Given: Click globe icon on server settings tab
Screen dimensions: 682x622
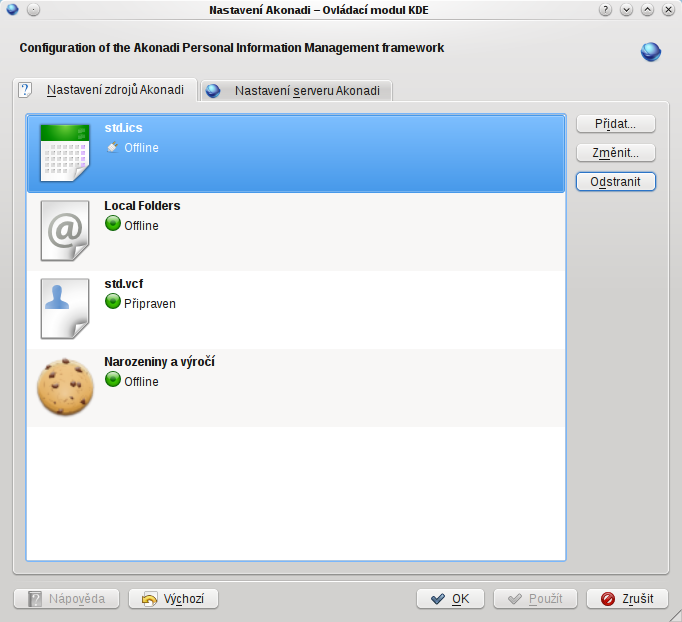Looking at the screenshot, I should (x=213, y=90).
